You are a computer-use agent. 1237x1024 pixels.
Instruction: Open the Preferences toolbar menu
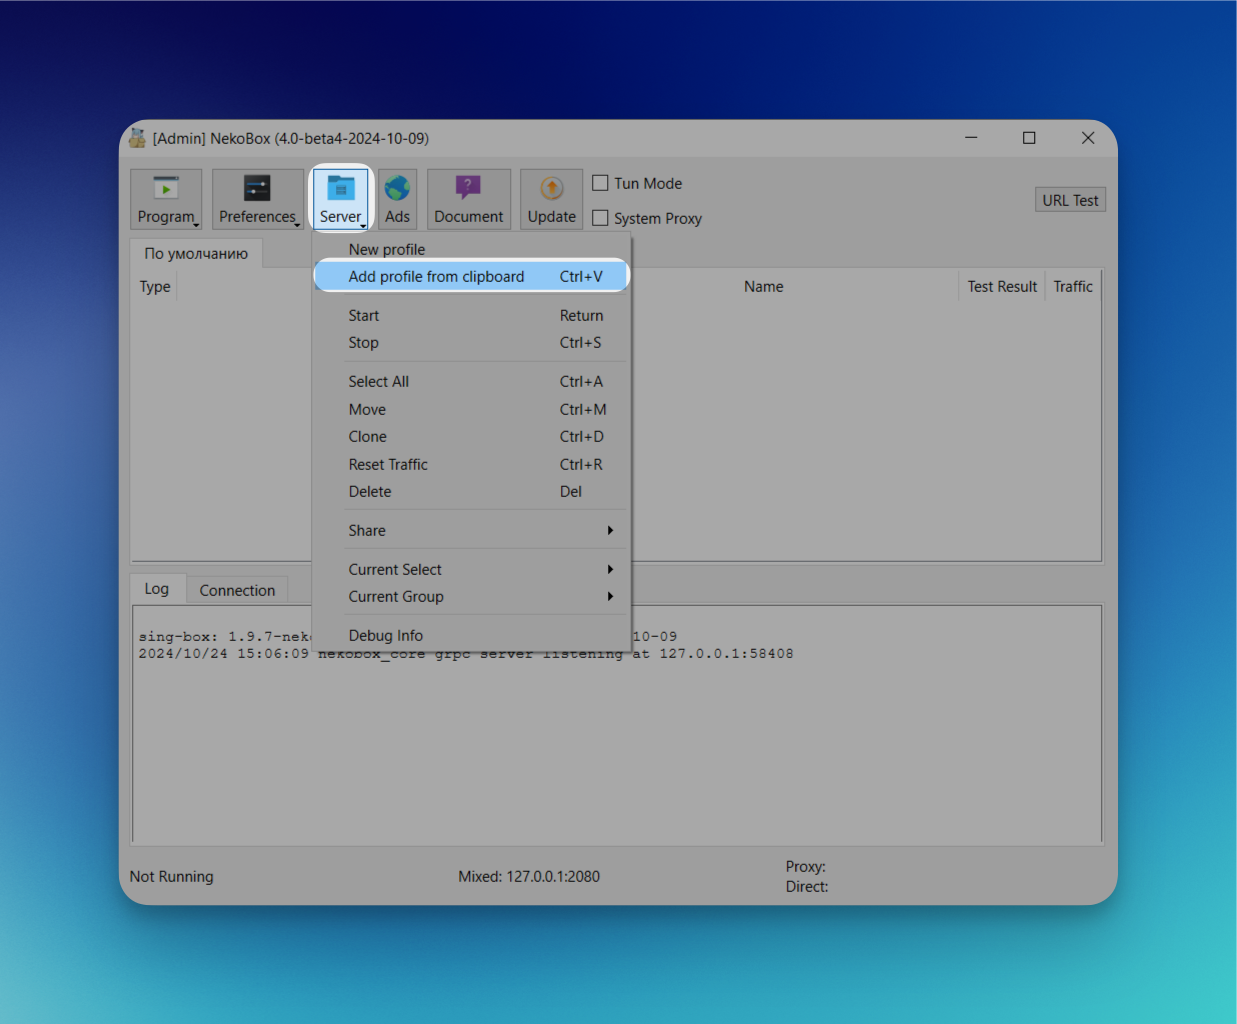(258, 199)
